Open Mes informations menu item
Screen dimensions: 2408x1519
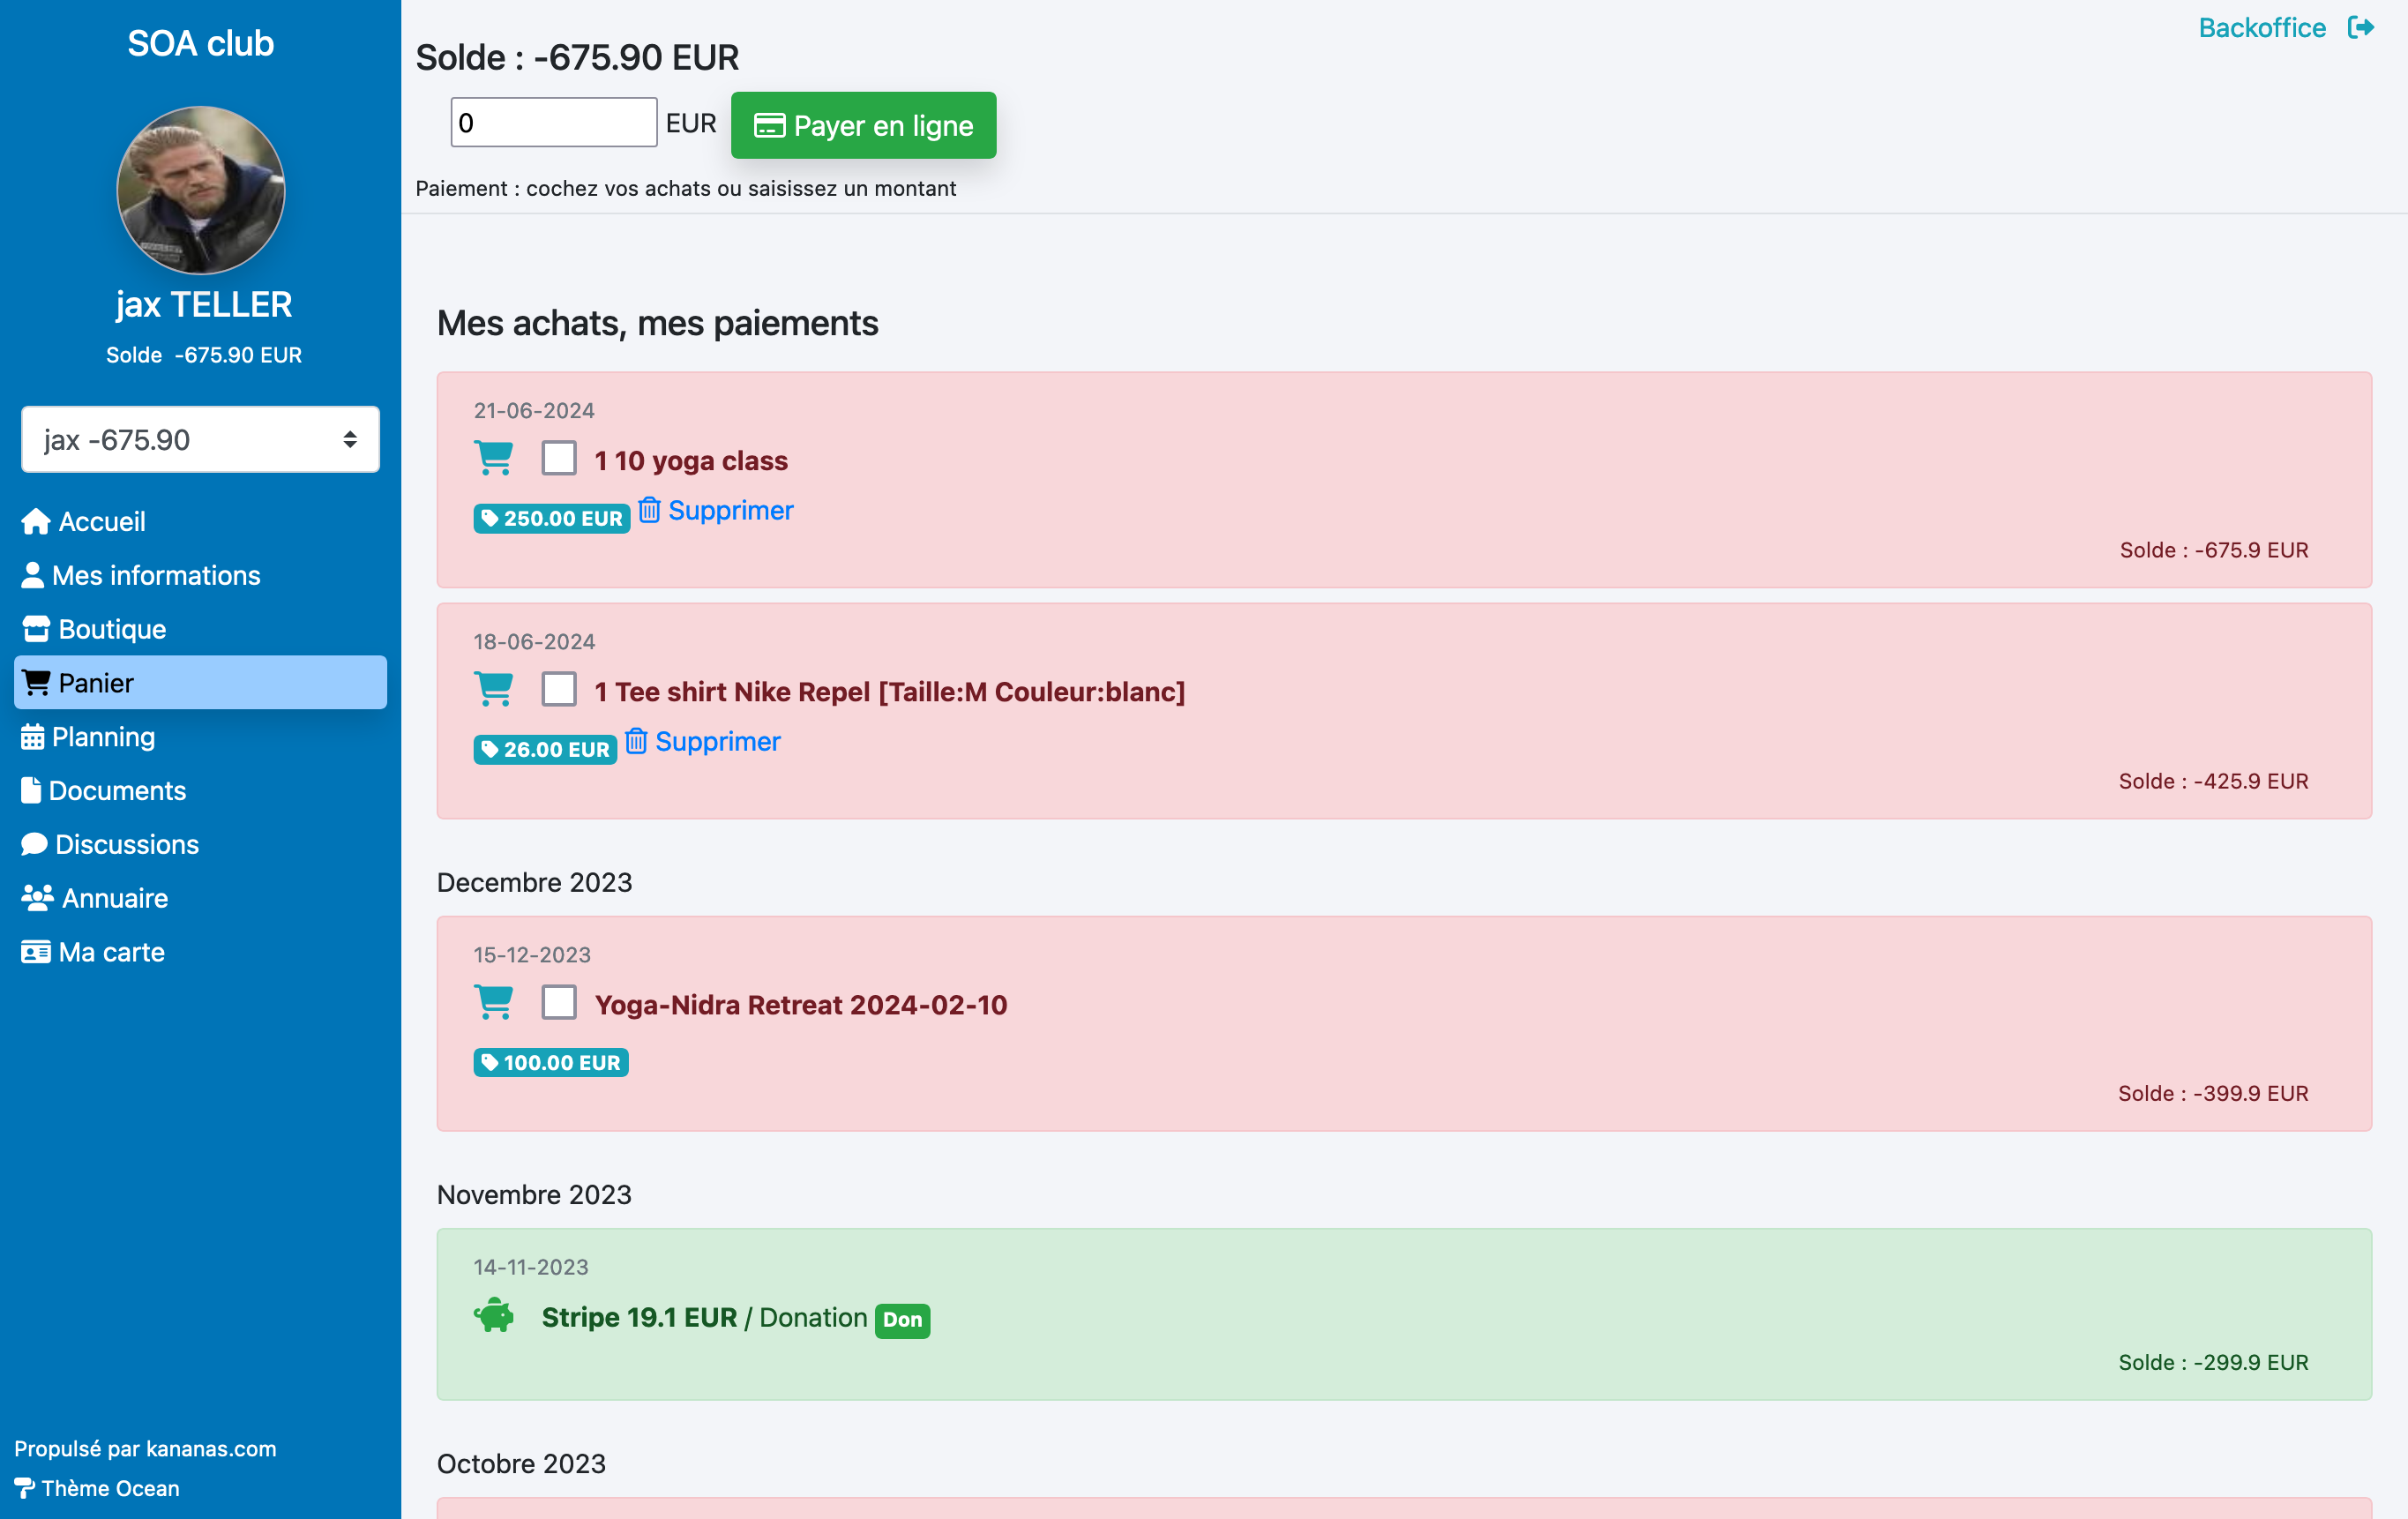[200, 575]
